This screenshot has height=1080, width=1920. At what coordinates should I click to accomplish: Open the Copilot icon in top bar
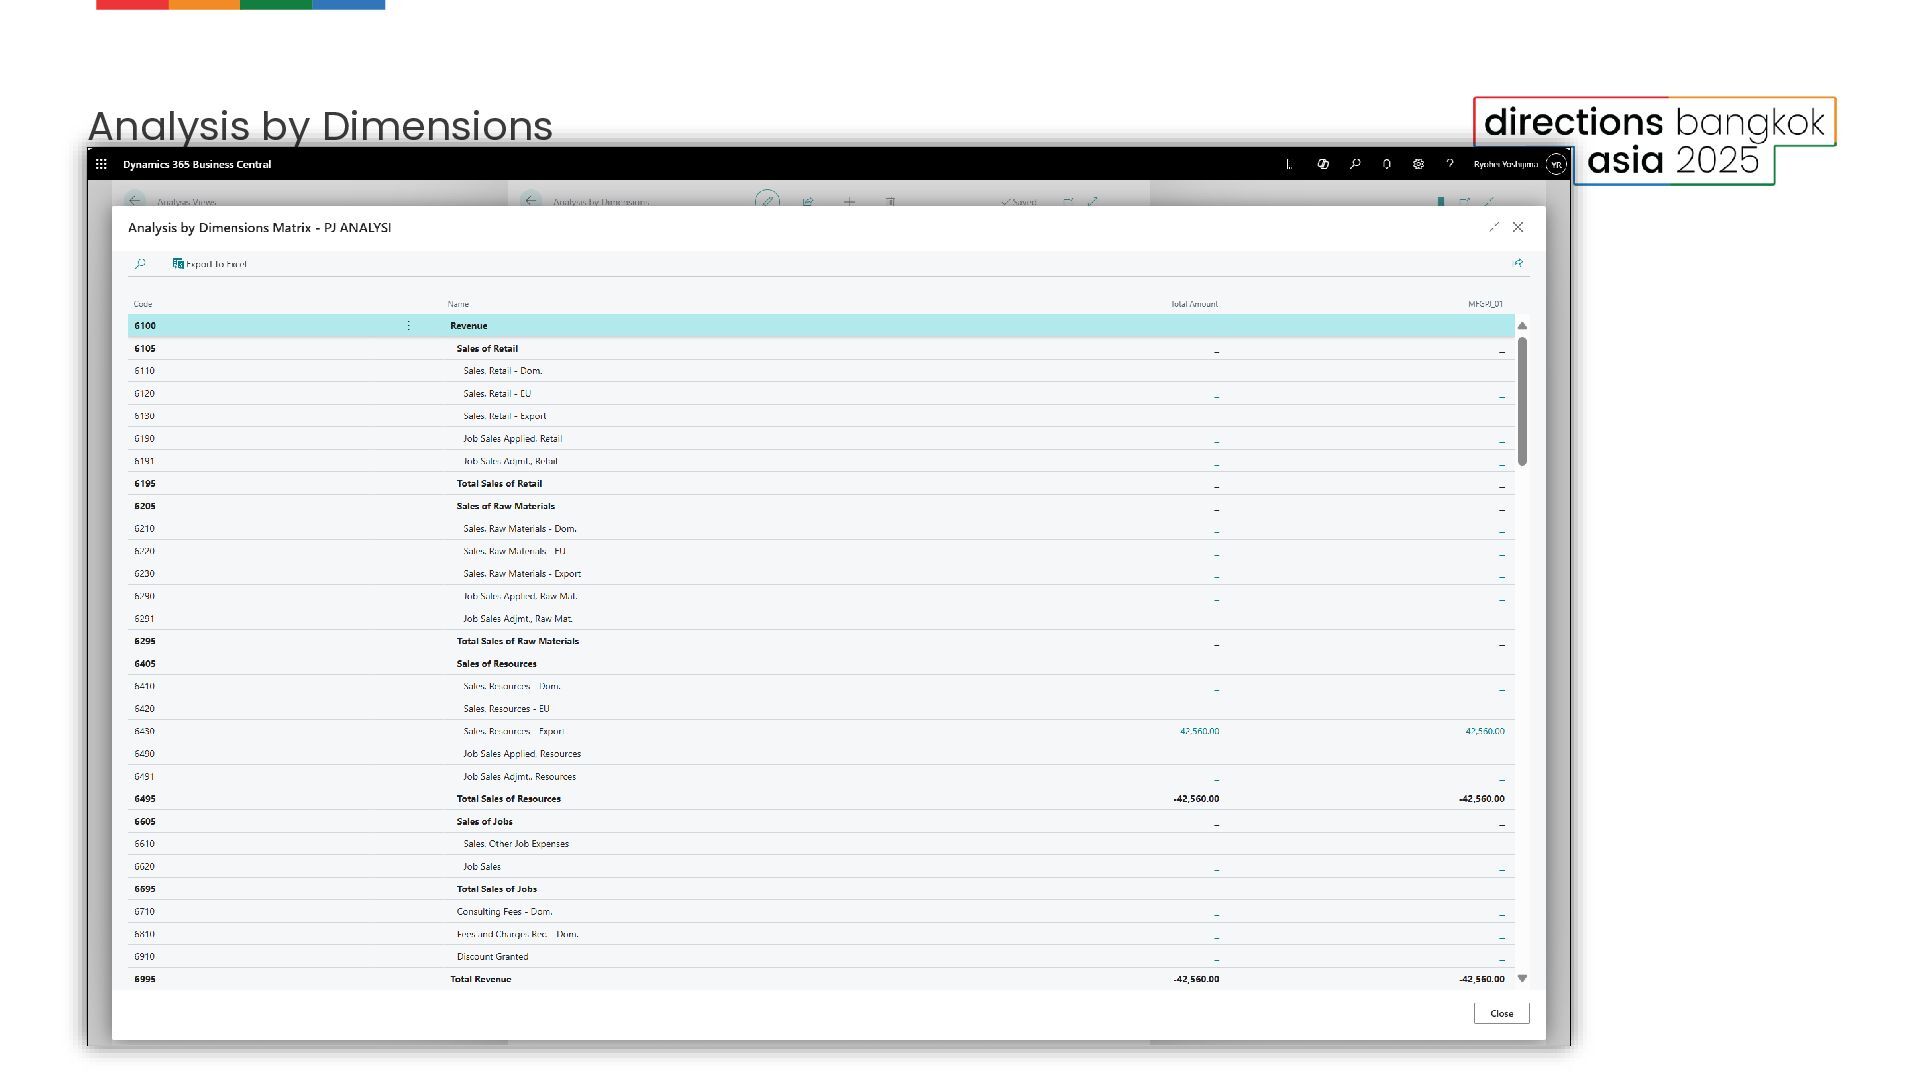(1323, 164)
